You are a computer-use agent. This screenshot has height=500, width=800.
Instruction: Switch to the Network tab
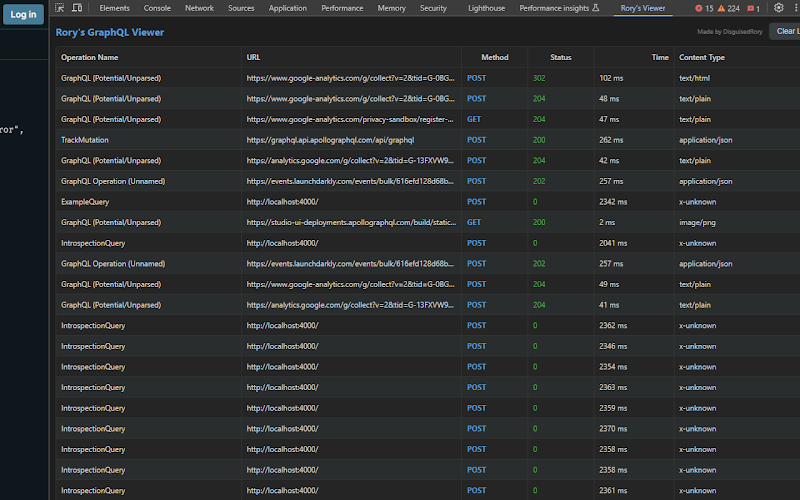coord(199,8)
